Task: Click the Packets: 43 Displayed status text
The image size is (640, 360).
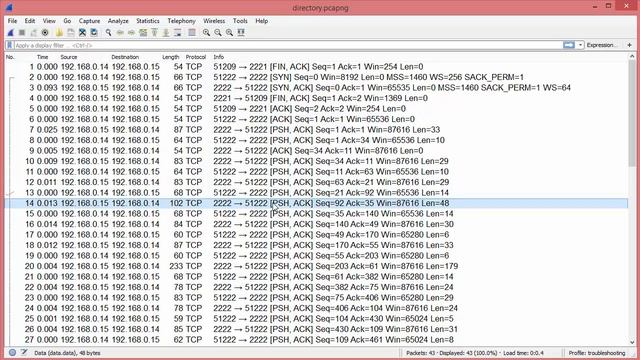Action: [475, 353]
